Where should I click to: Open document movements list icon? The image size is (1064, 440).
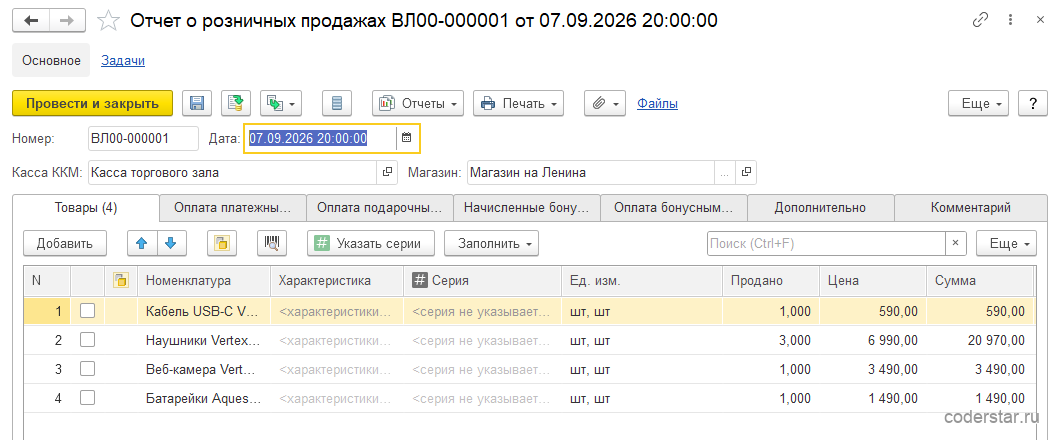tap(337, 103)
